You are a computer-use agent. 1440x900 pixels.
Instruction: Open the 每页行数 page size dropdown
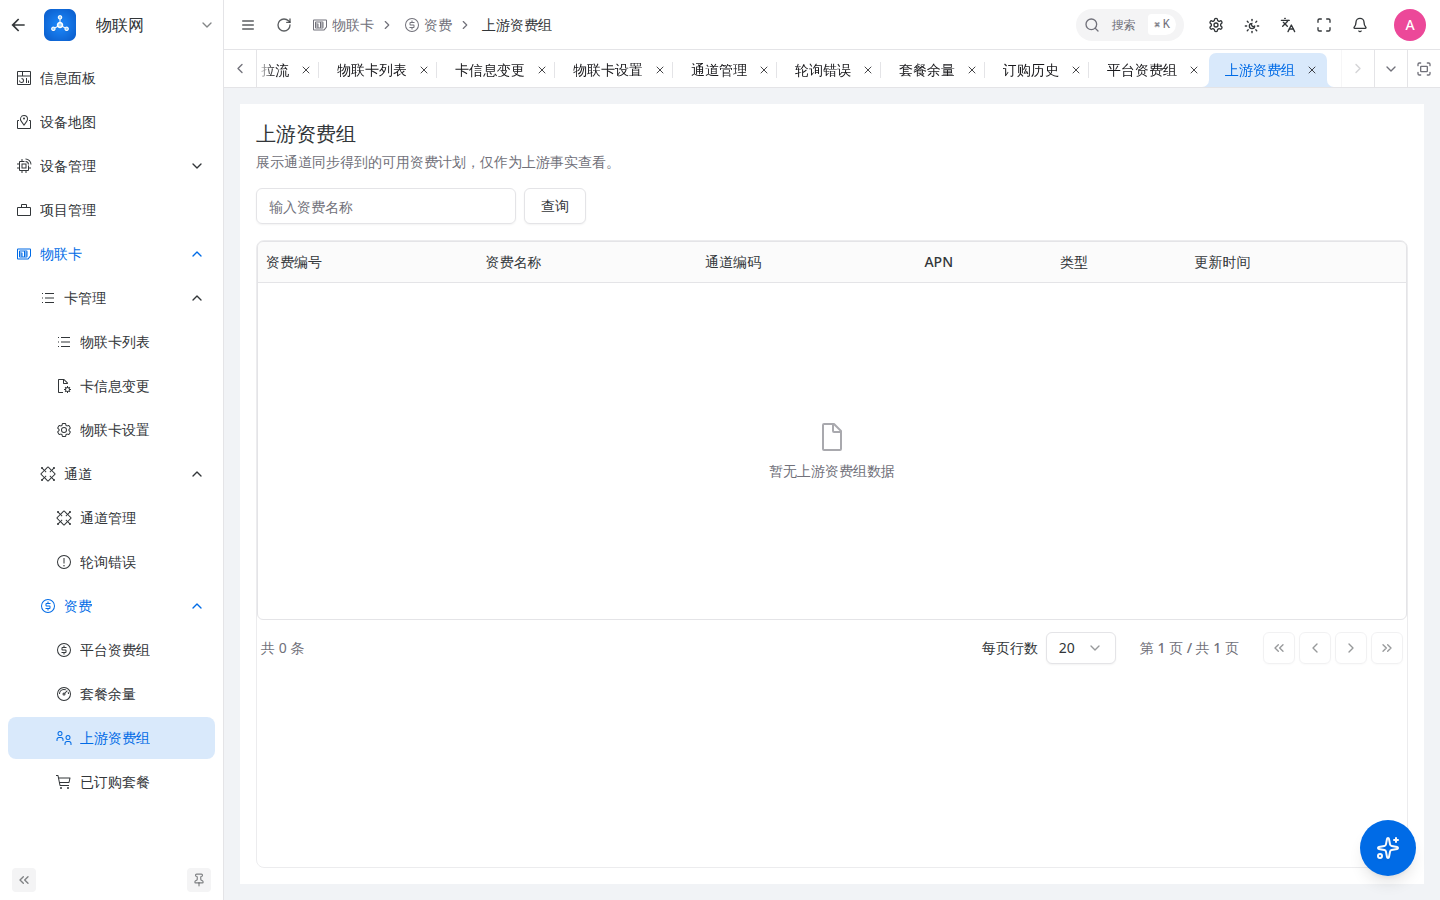pos(1081,648)
